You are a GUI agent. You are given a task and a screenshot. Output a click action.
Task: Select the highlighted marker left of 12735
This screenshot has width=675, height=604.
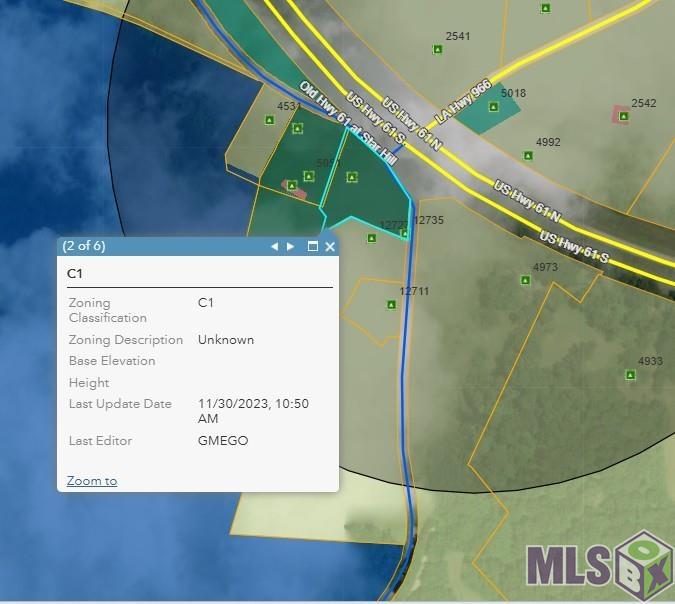point(404,233)
